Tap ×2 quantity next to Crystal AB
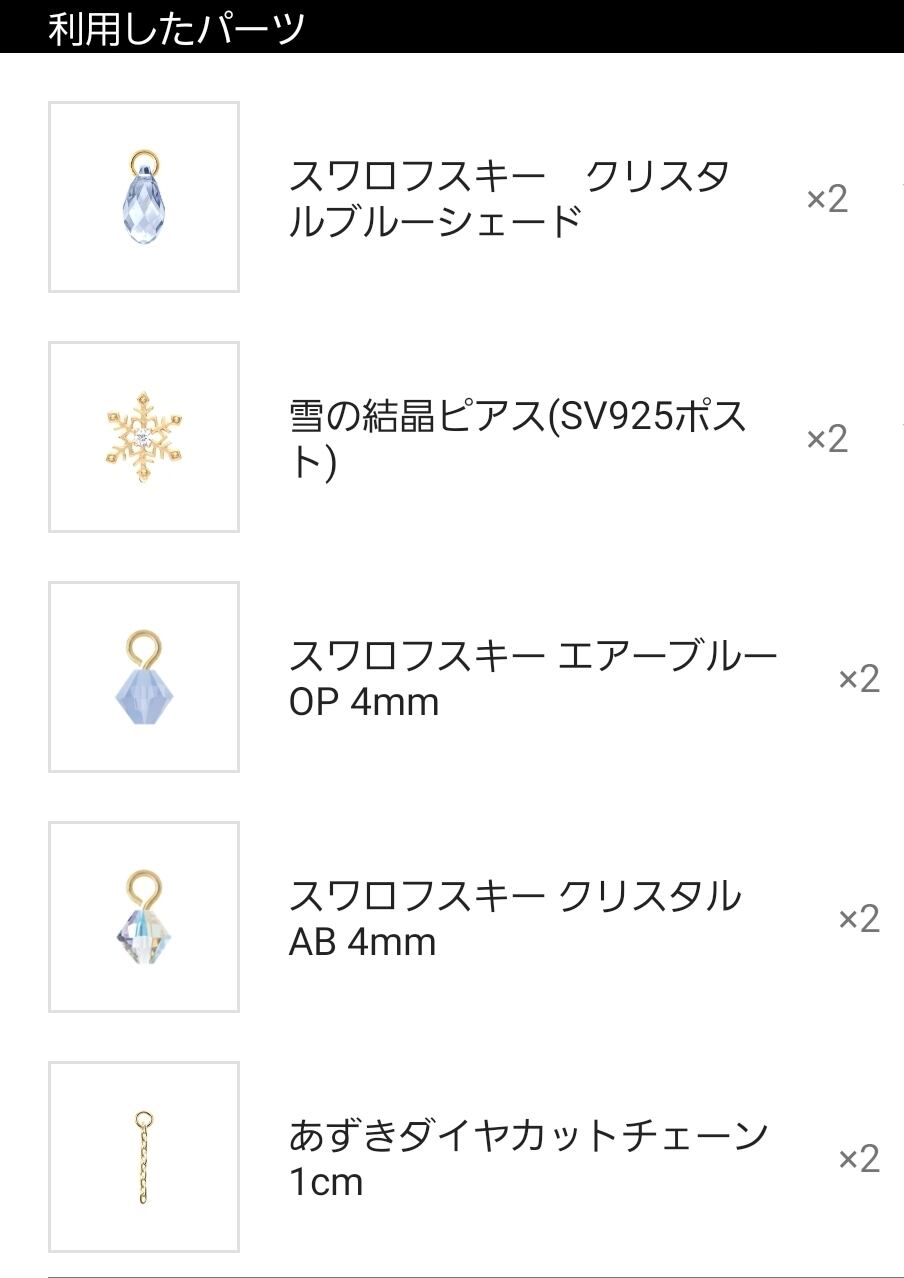This screenshot has width=904, height=1278. pyautogui.click(x=859, y=918)
